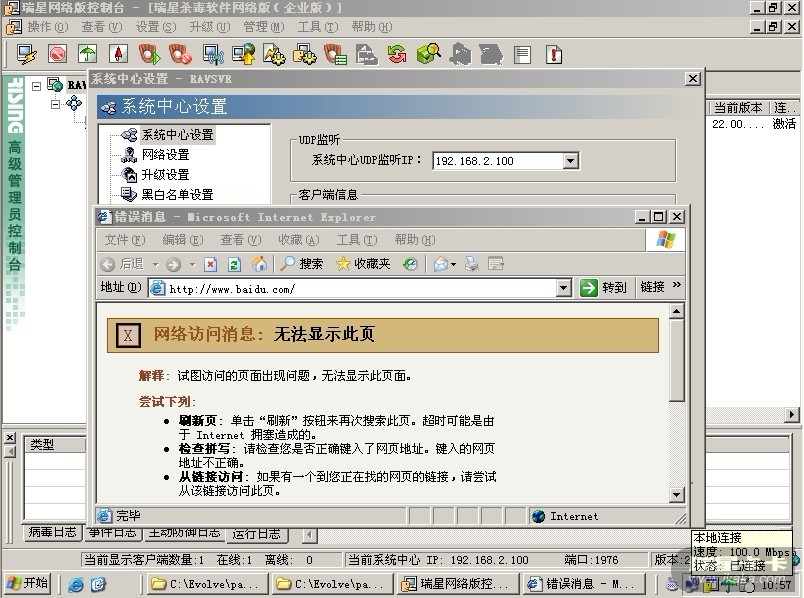Screen dimensions: 804x598
Task: Click the green box with magnifier icon
Action: click(x=428, y=54)
